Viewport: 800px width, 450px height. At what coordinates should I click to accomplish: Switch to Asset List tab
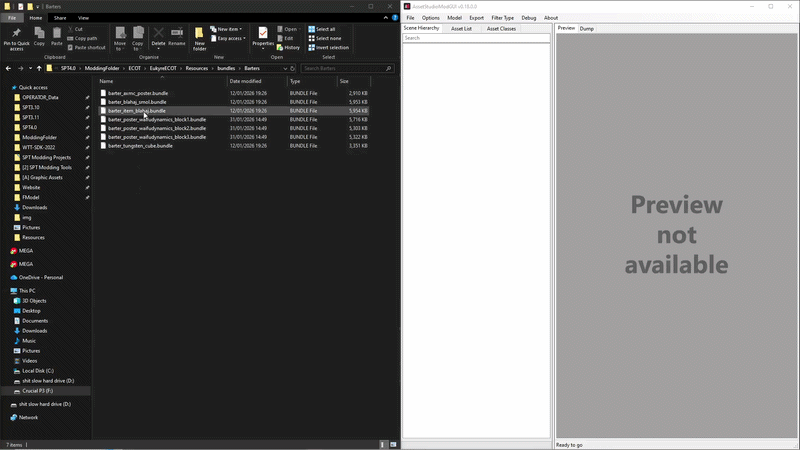(x=461, y=29)
